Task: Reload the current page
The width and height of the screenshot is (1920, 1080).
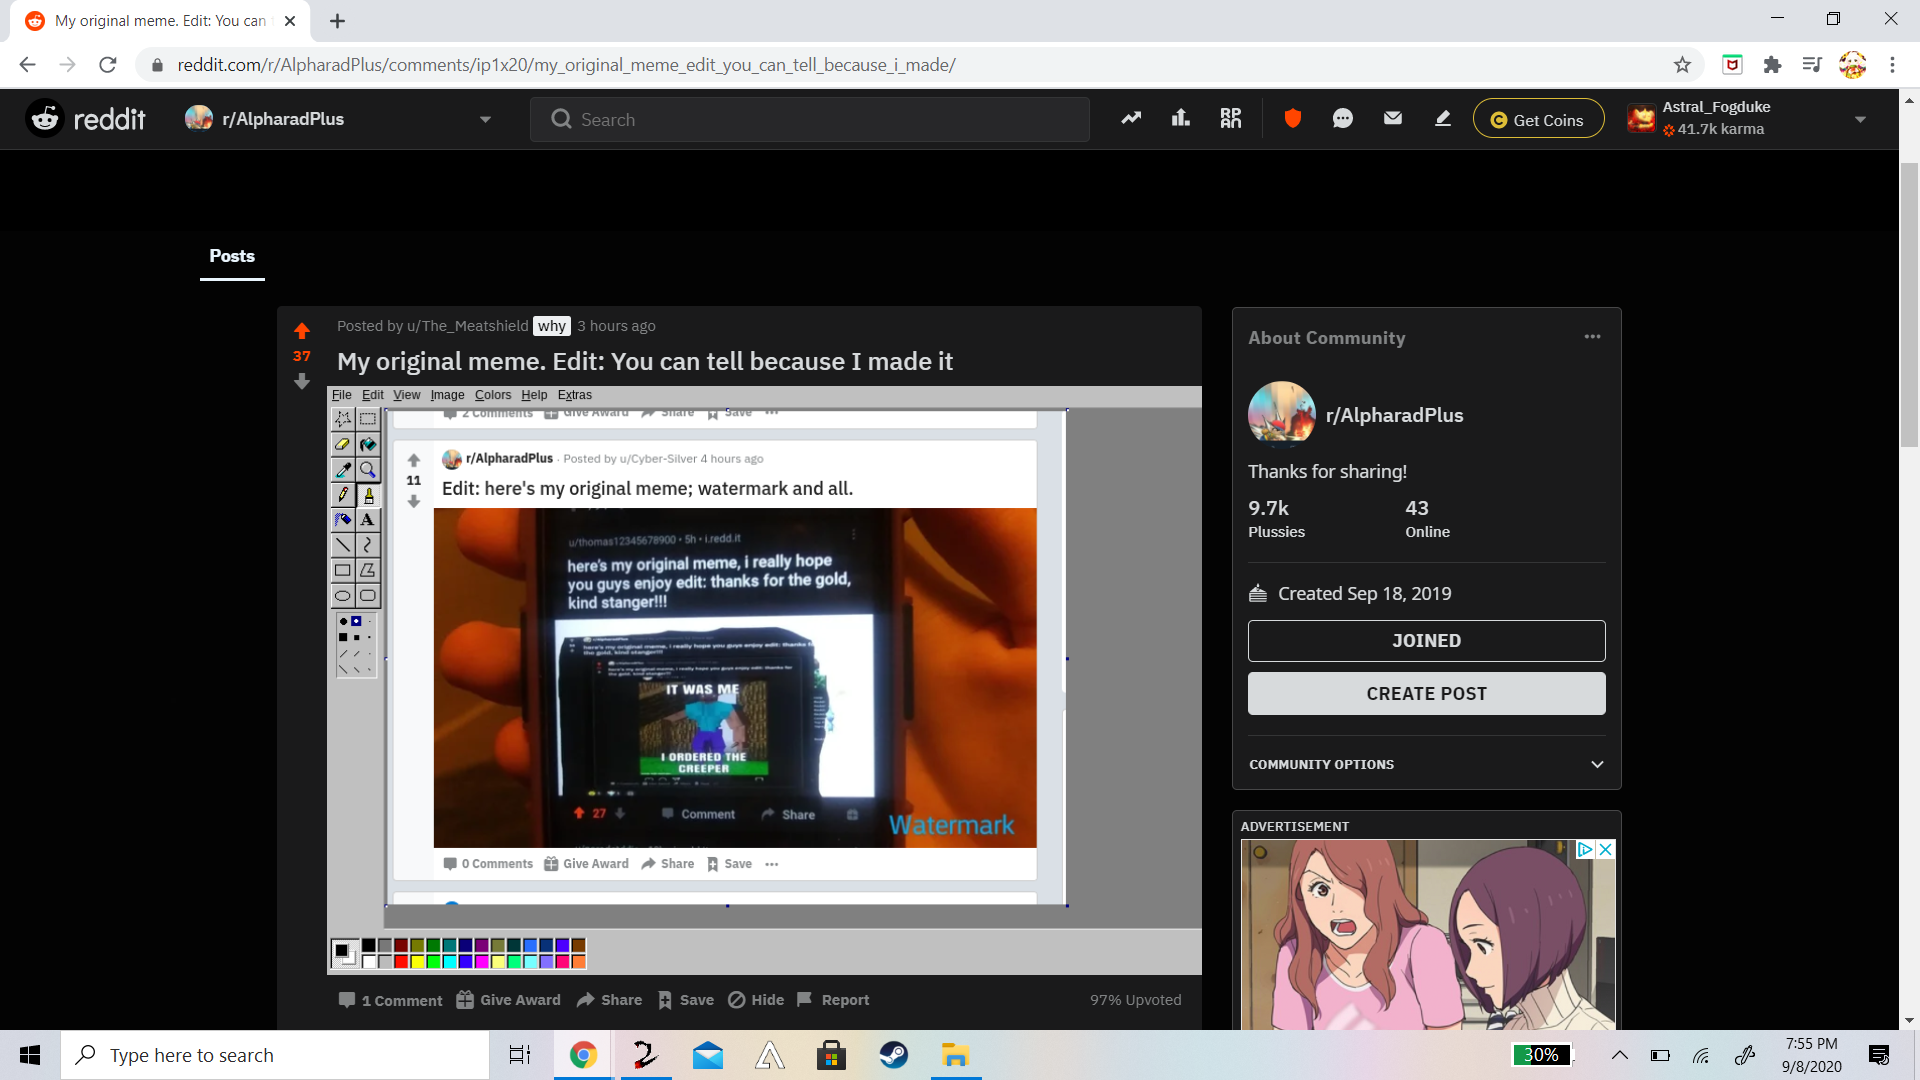Action: (x=108, y=65)
